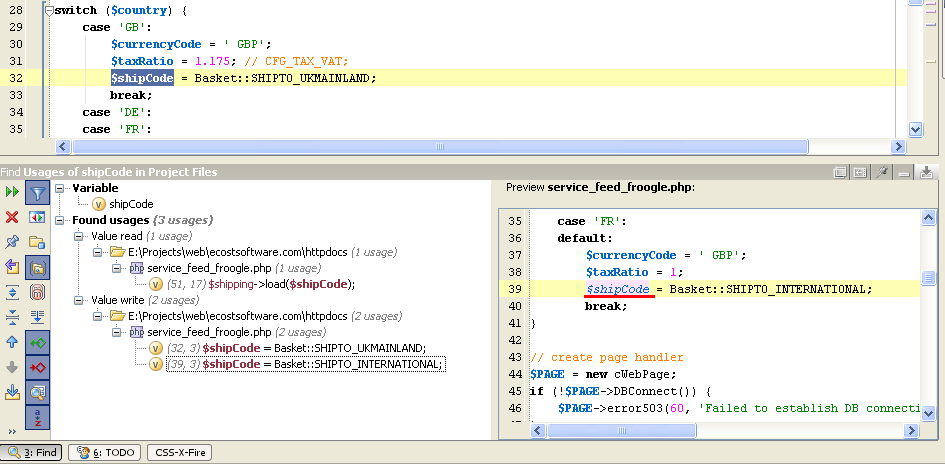Viewport: 945px width, 464px height.
Task: Click $taxRatio on preview line 38
Action: point(617,272)
